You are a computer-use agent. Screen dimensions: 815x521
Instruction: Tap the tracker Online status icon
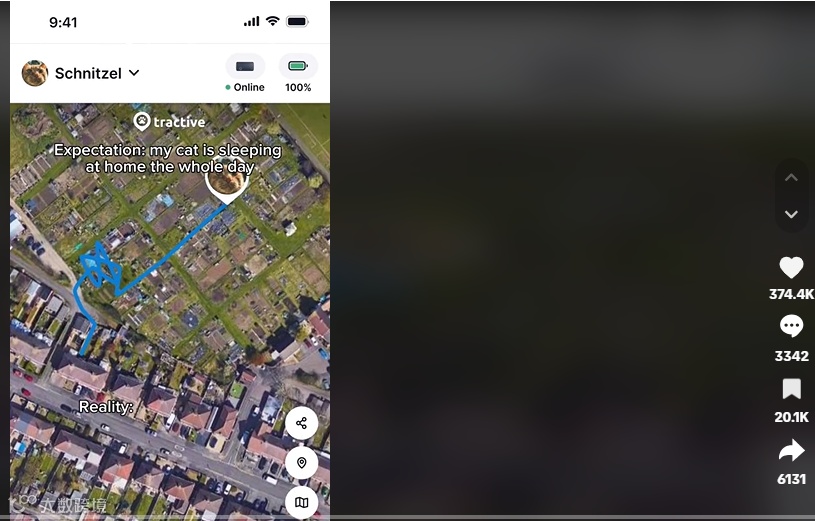(x=245, y=67)
